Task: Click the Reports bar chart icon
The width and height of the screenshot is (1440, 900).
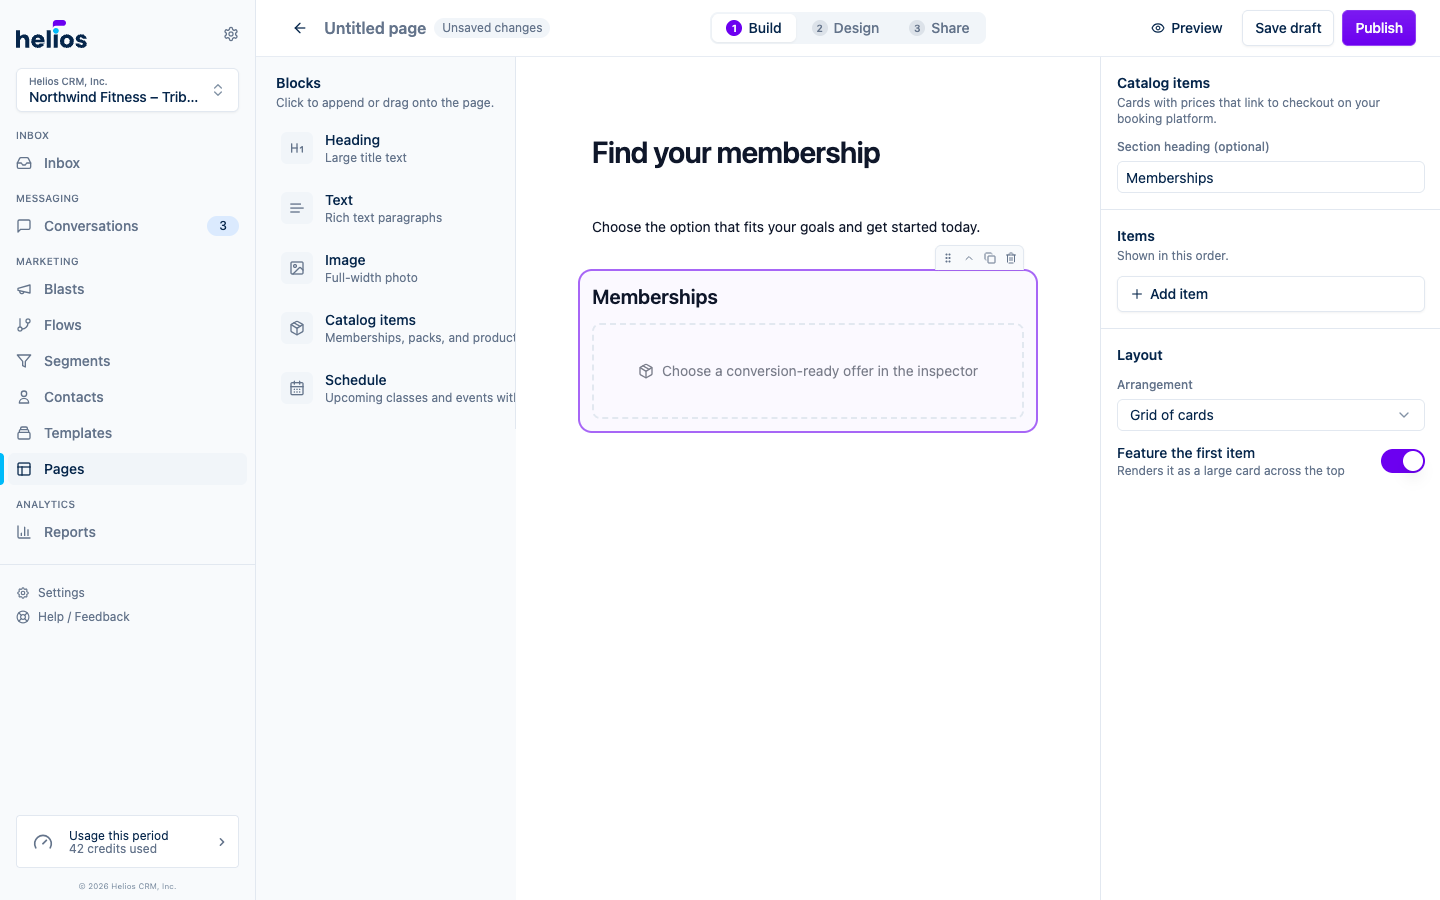Action: (24, 532)
